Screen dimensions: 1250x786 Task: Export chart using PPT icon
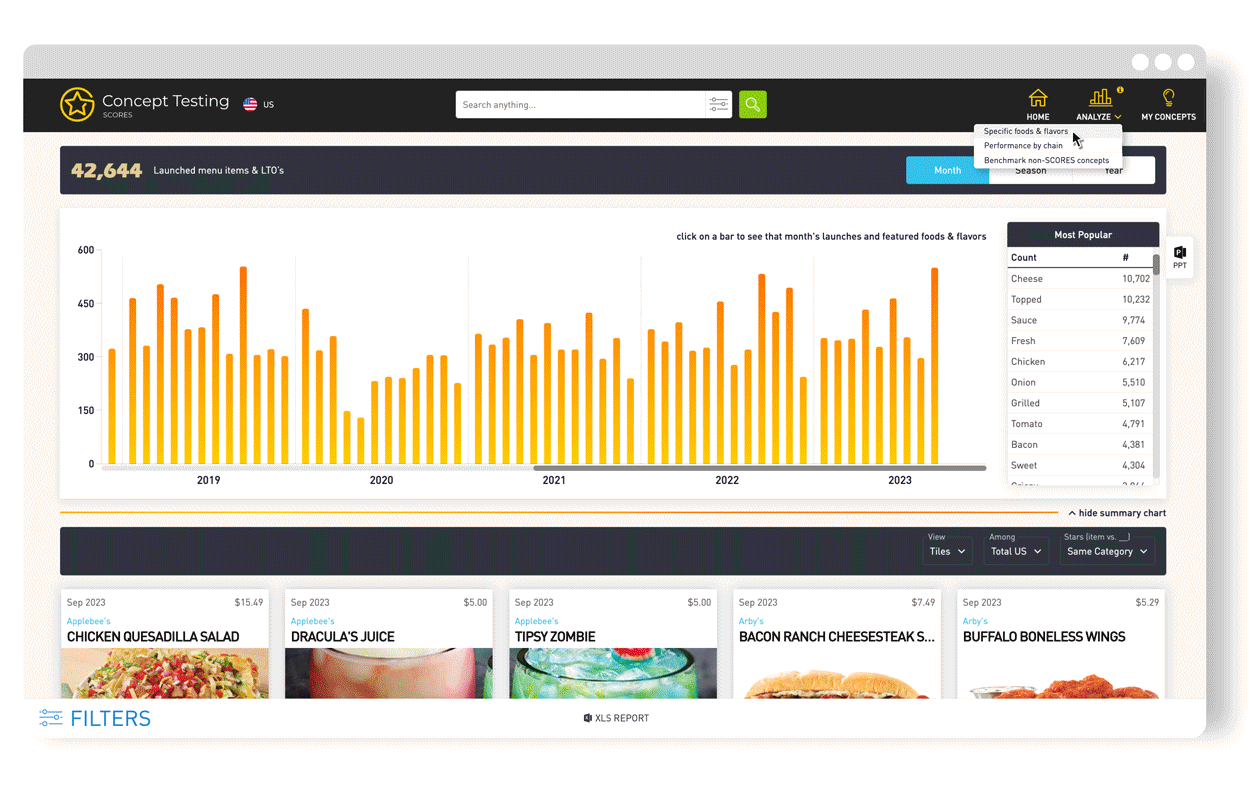pos(1179,257)
